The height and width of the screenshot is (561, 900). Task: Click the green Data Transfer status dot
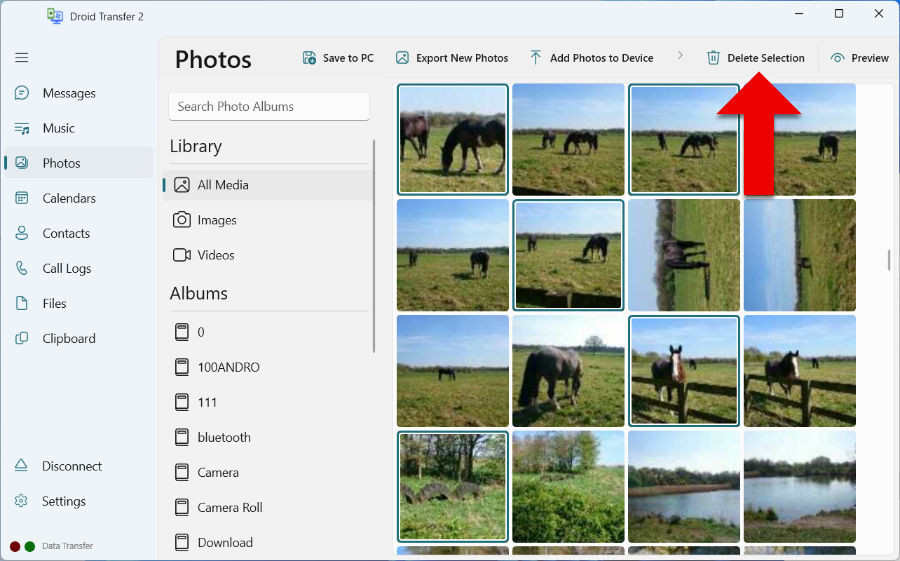30,546
